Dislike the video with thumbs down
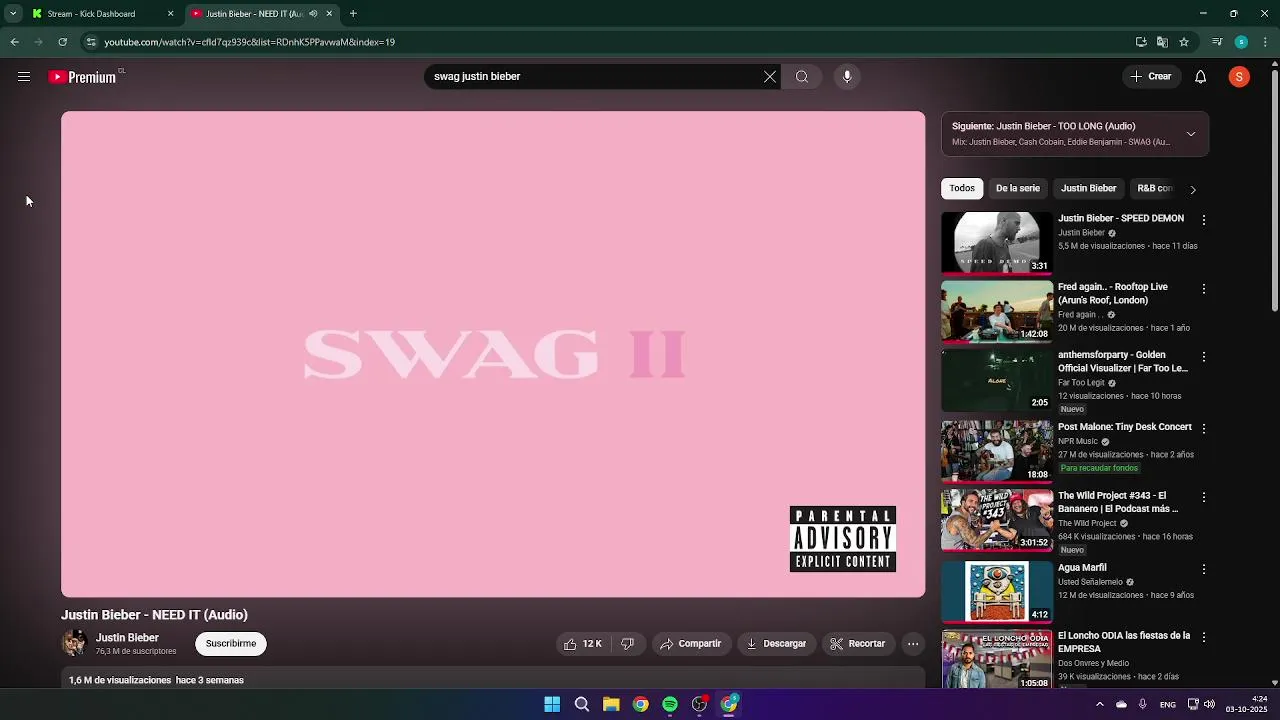Viewport: 1280px width, 720px height. tap(627, 644)
